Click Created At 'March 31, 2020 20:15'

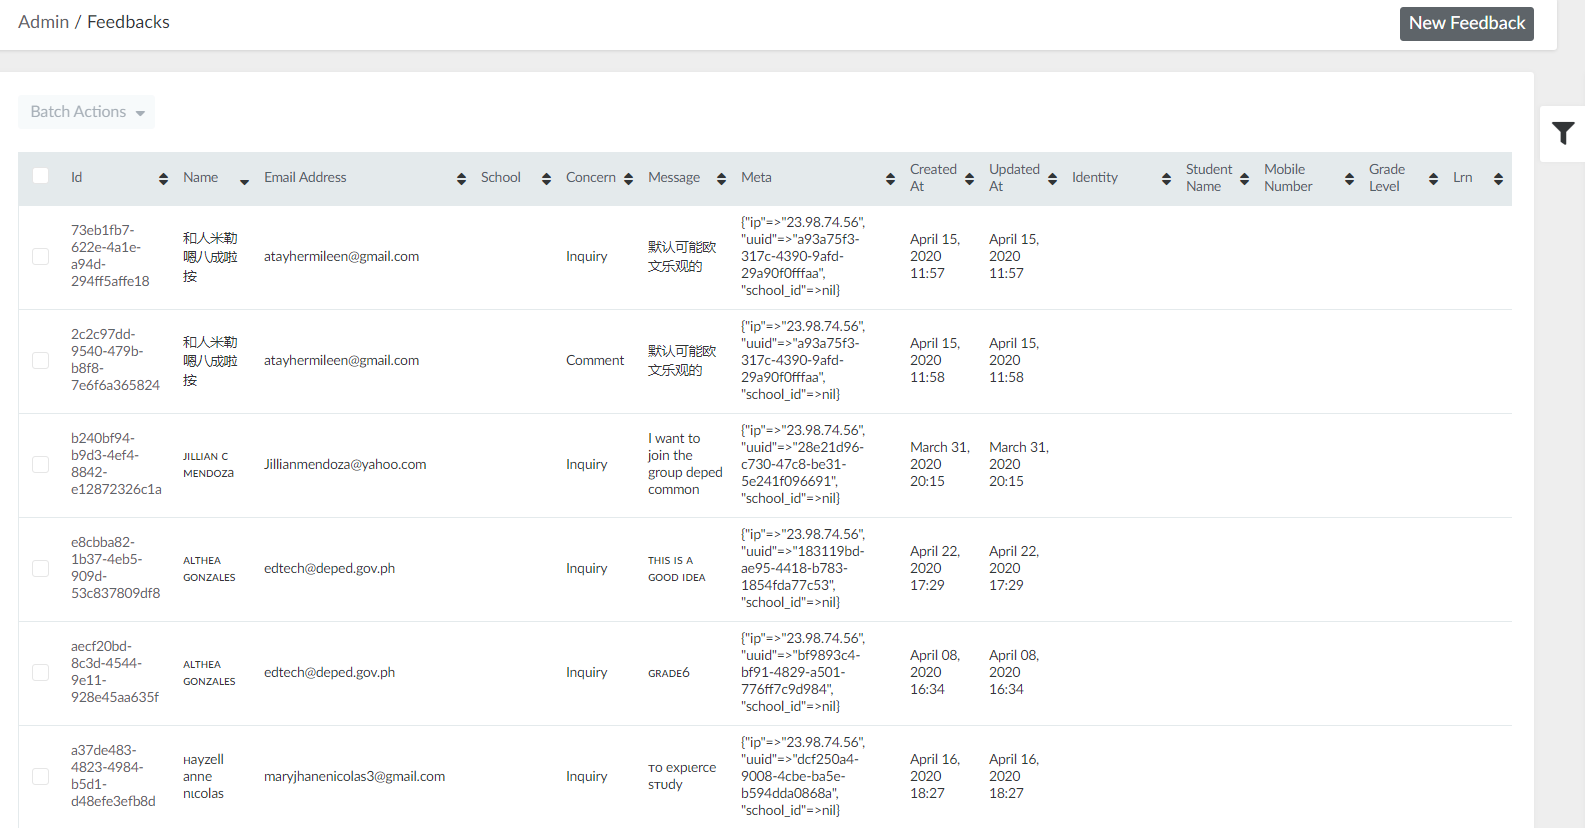(940, 464)
